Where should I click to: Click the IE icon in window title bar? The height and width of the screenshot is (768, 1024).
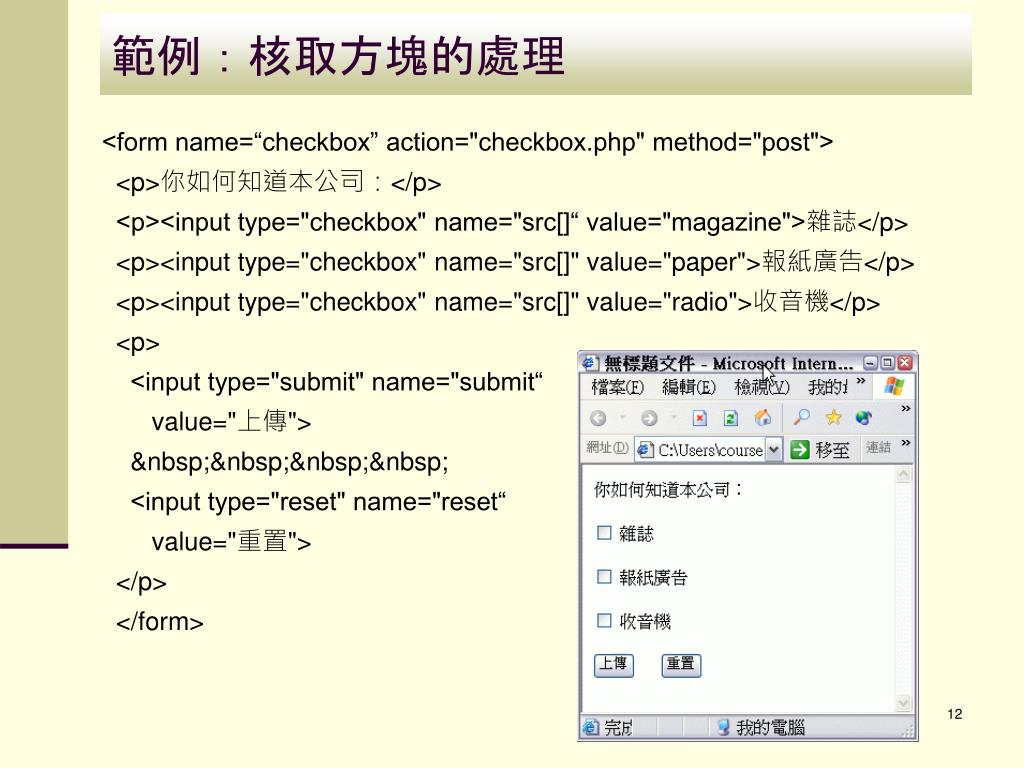(590, 362)
